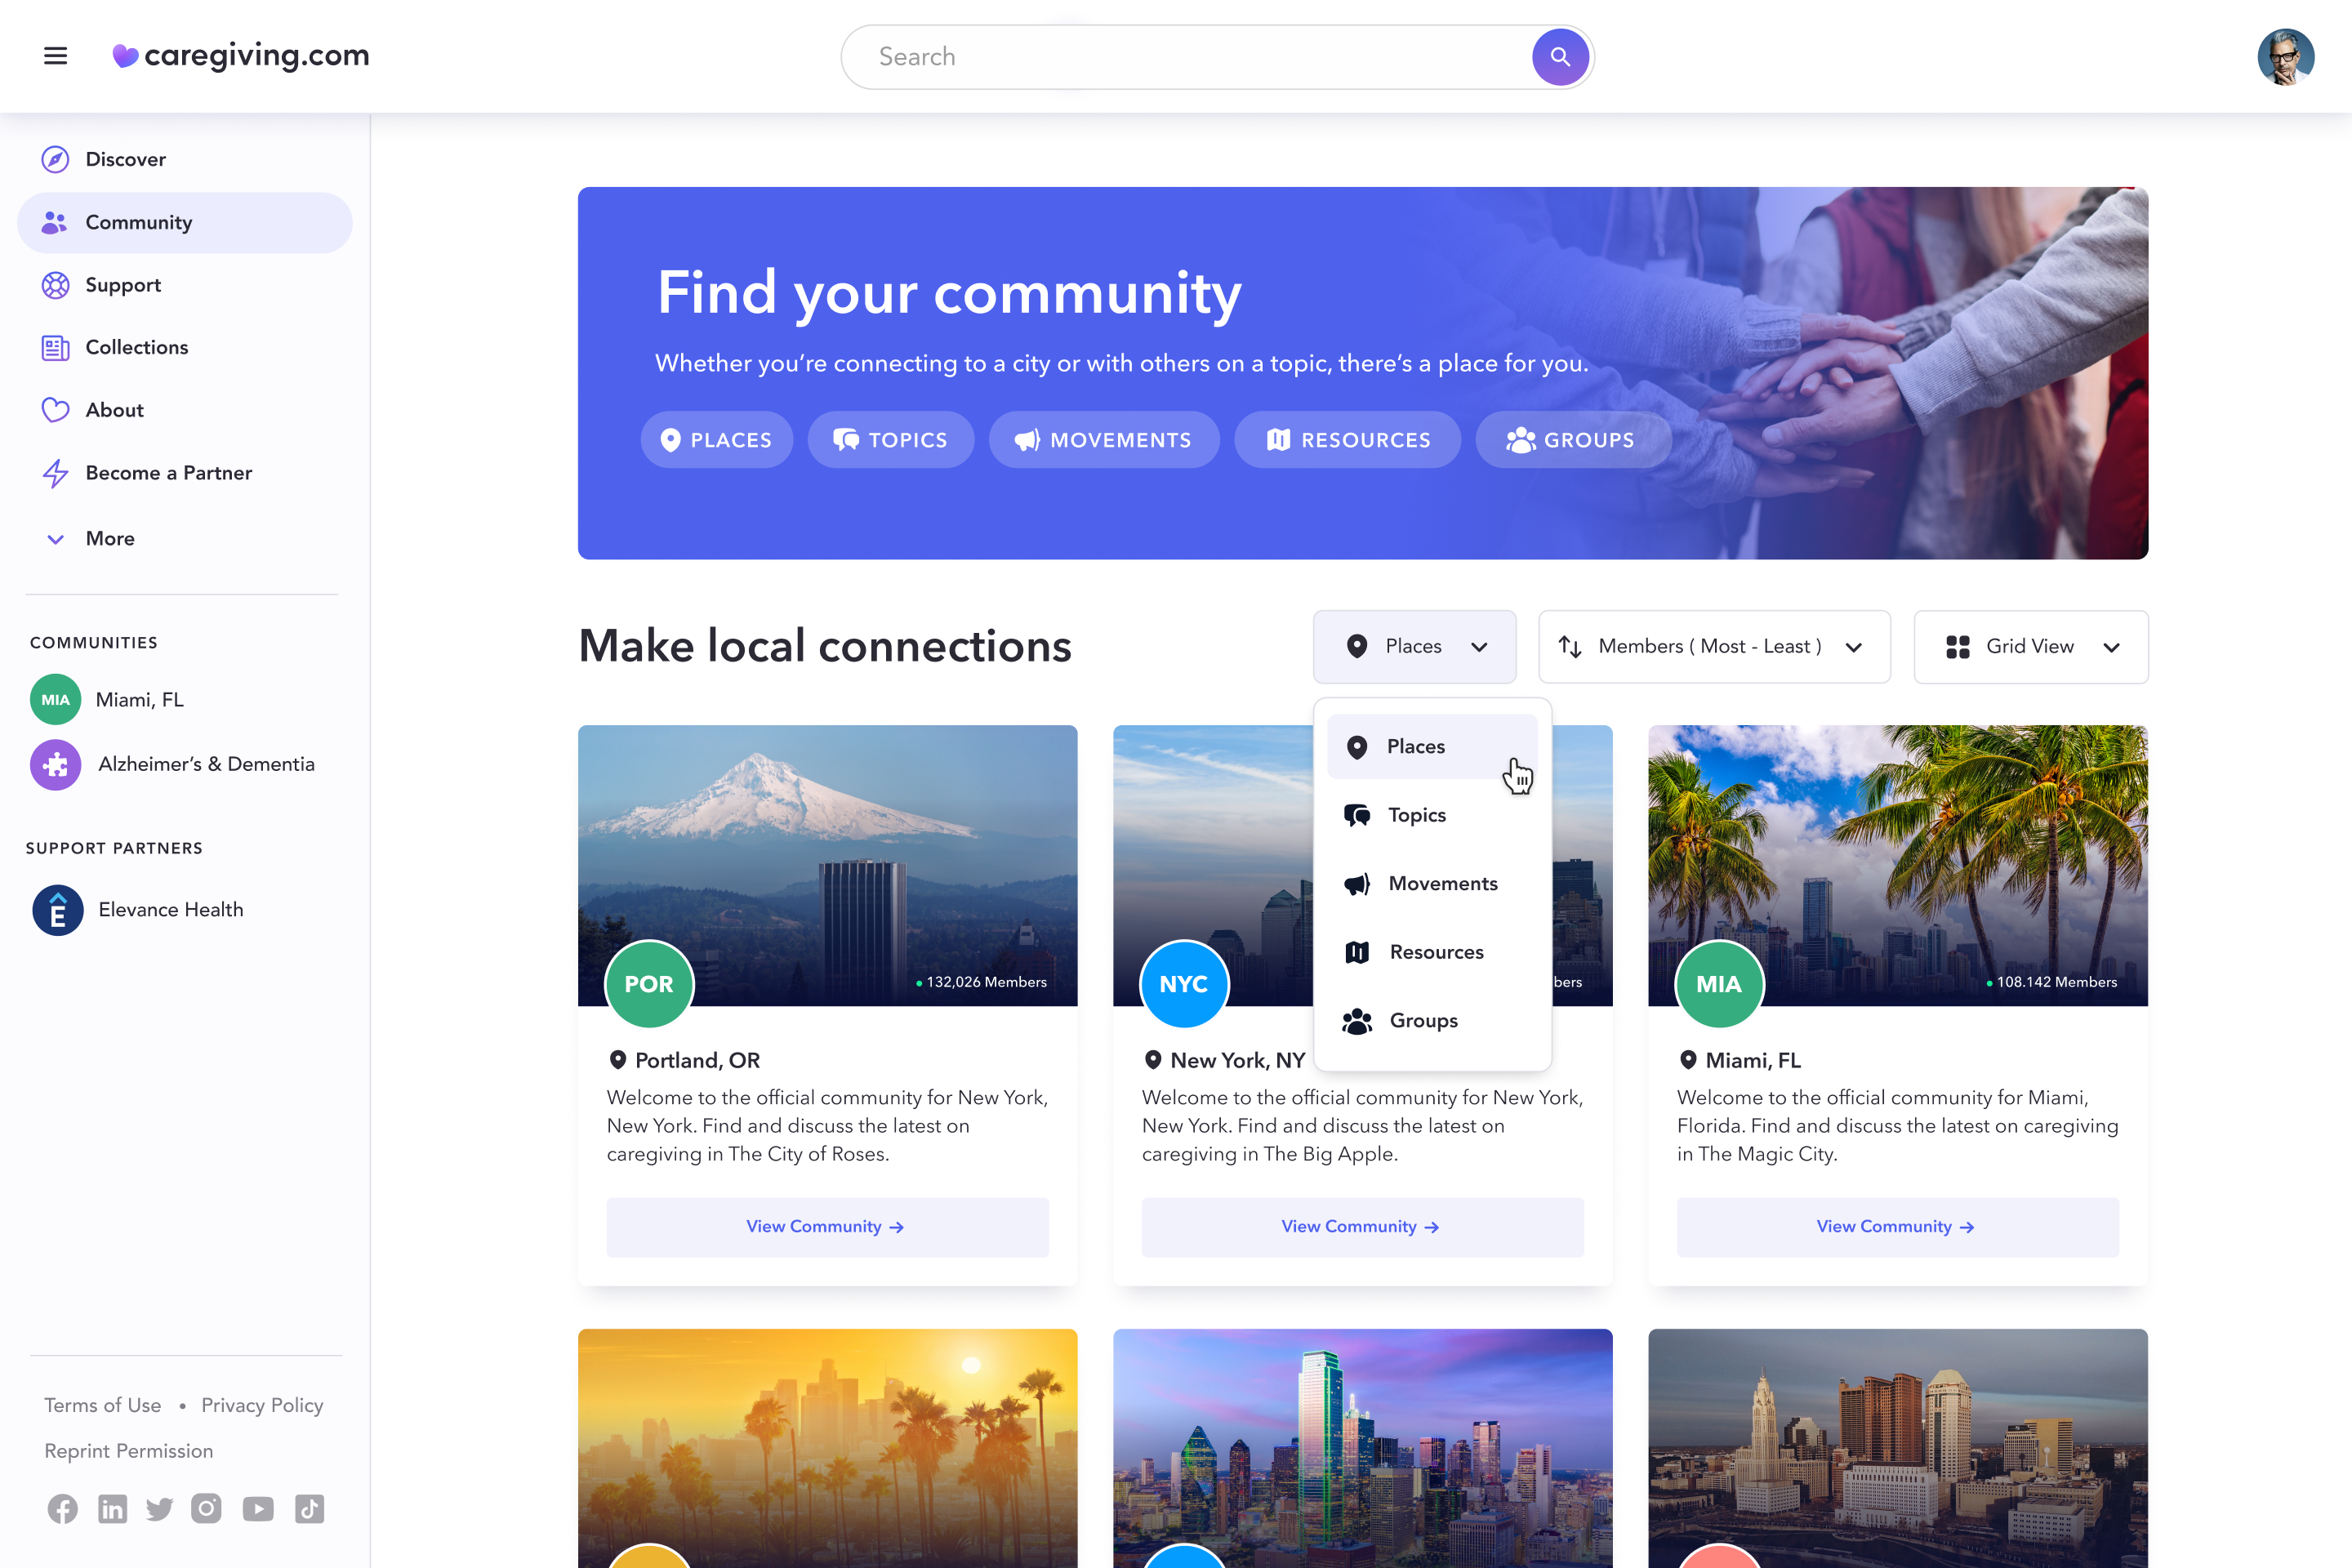2352x1568 pixels.
Task: Expand the More sidebar section
Action: pos(92,539)
